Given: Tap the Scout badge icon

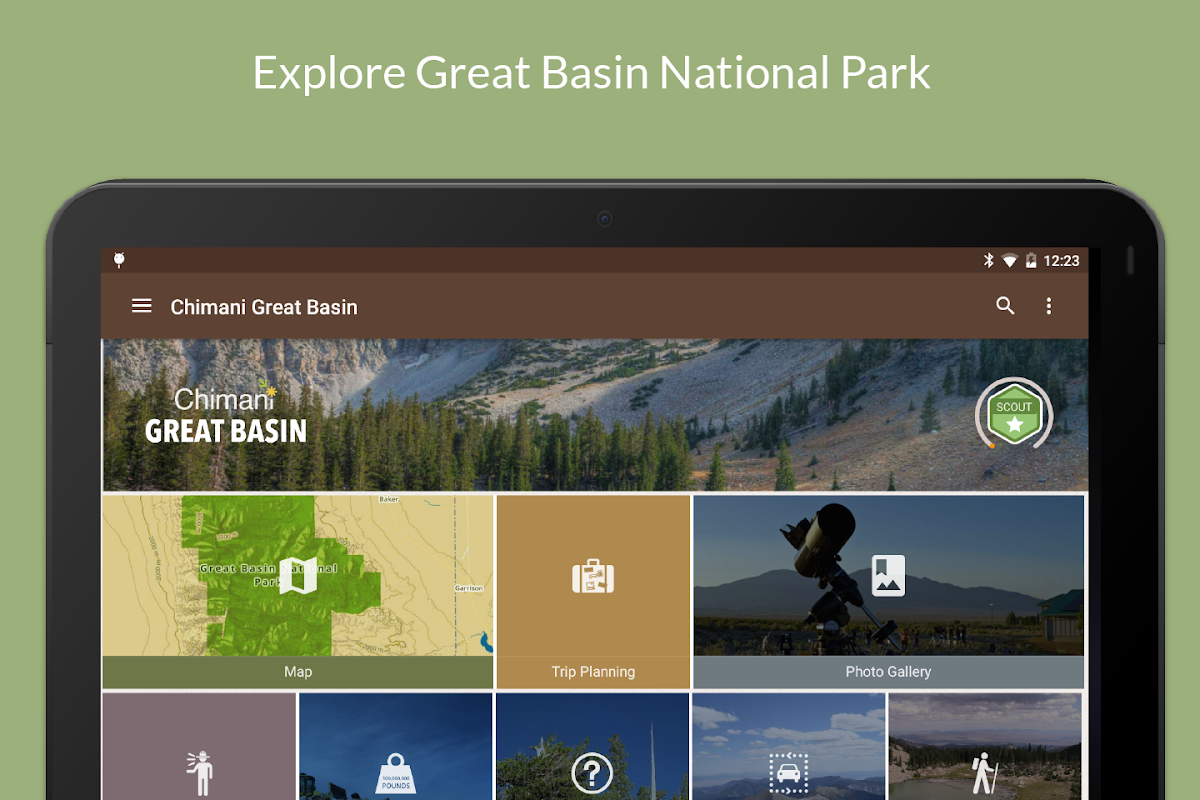Looking at the screenshot, I should [x=1014, y=414].
